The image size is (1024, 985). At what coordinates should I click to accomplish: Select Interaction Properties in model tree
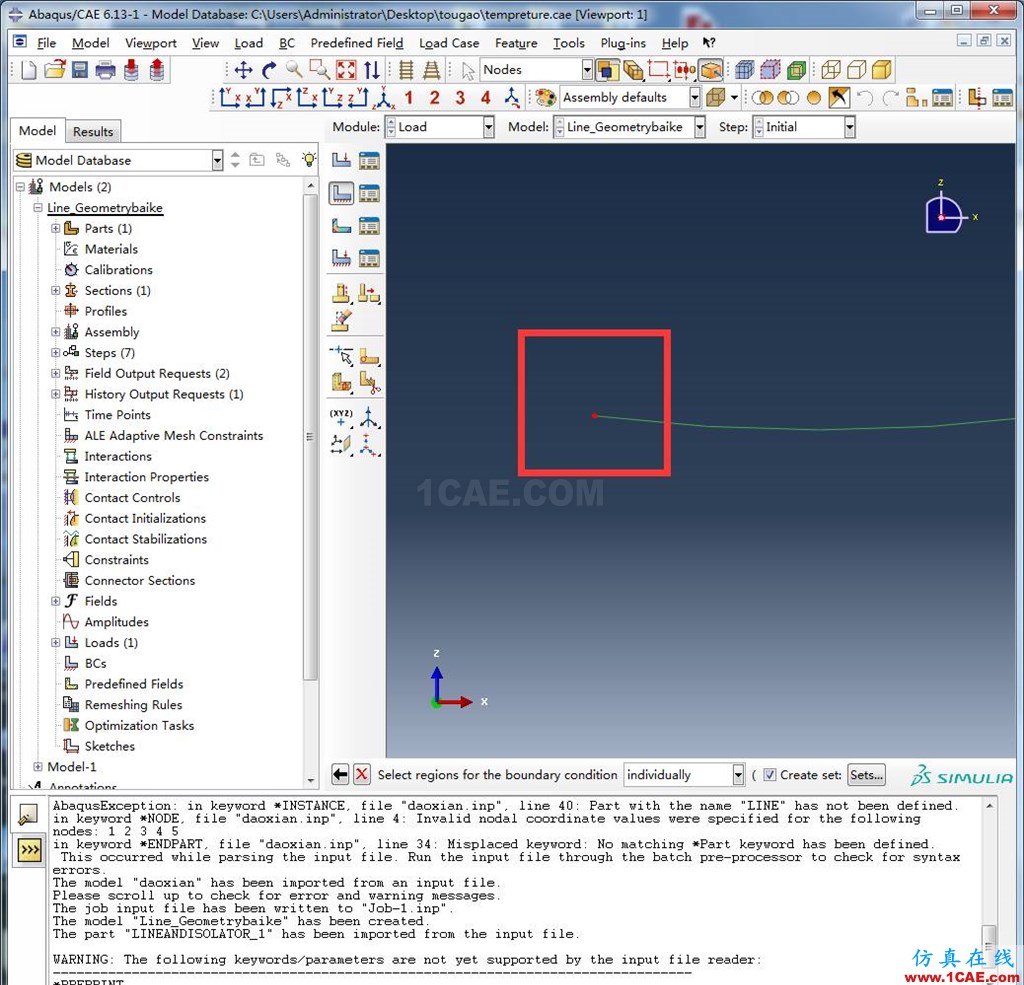(x=146, y=477)
